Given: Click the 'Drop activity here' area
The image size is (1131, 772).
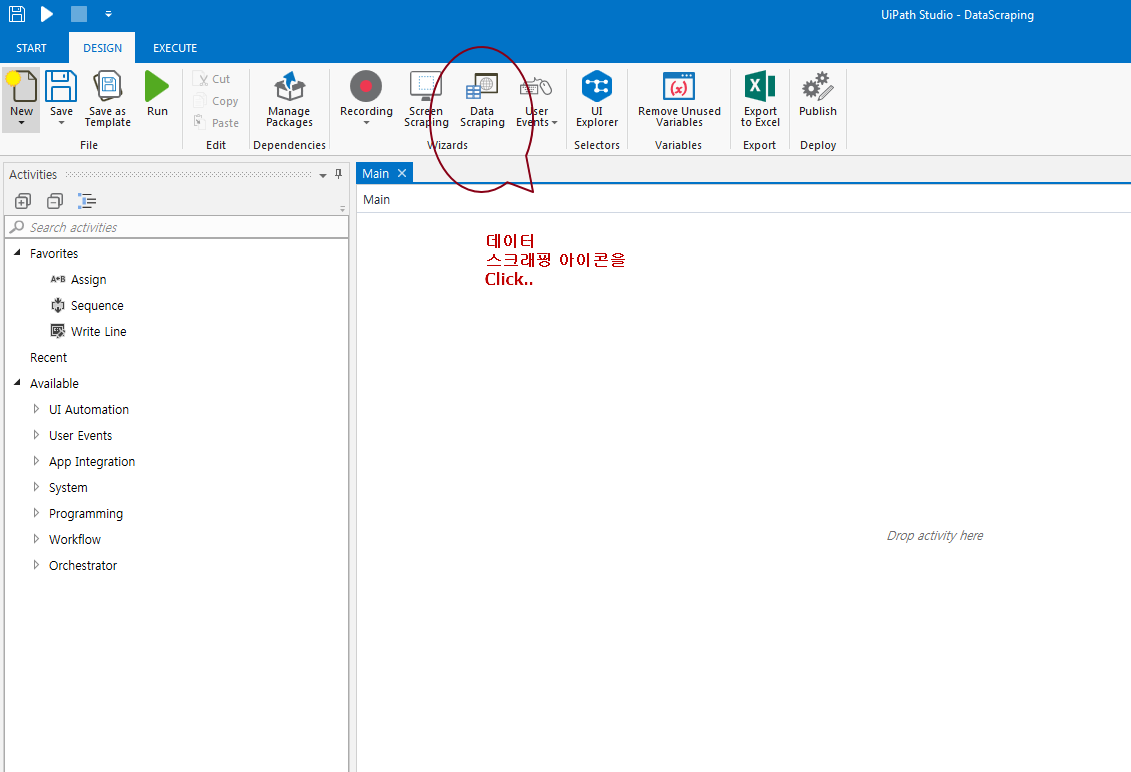Looking at the screenshot, I should [x=935, y=535].
